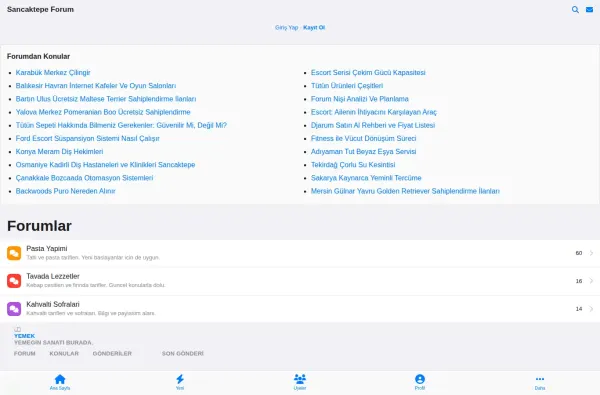Click the FORUM column header
This screenshot has height=395, width=600.
coord(24,353)
